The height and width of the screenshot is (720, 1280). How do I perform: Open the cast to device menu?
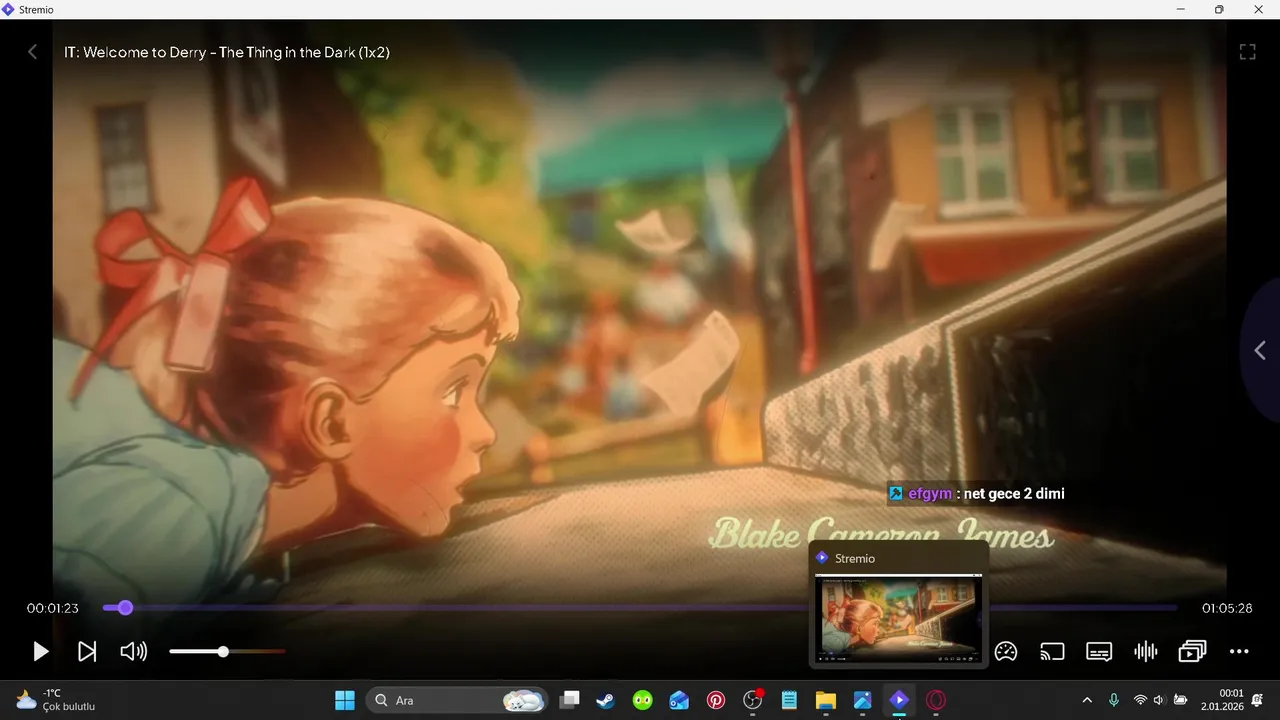click(1052, 652)
